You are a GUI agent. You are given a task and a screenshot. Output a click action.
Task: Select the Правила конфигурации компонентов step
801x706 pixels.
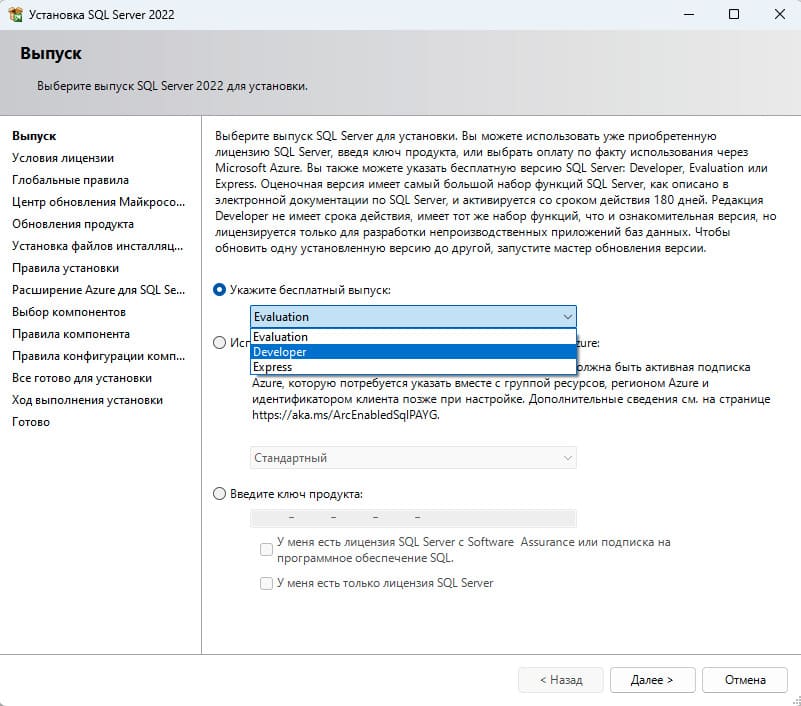99,356
